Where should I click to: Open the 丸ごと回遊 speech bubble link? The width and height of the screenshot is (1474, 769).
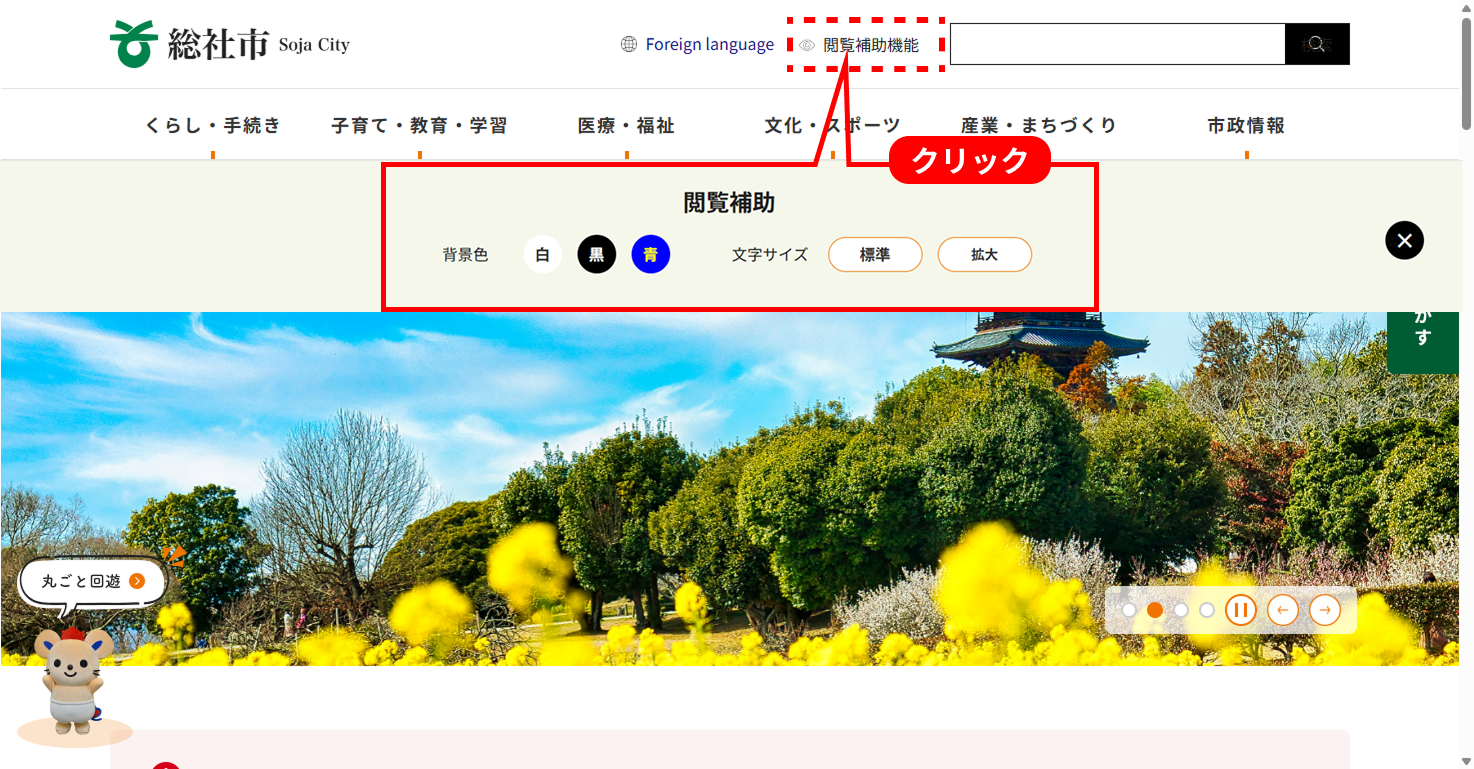click(93, 581)
